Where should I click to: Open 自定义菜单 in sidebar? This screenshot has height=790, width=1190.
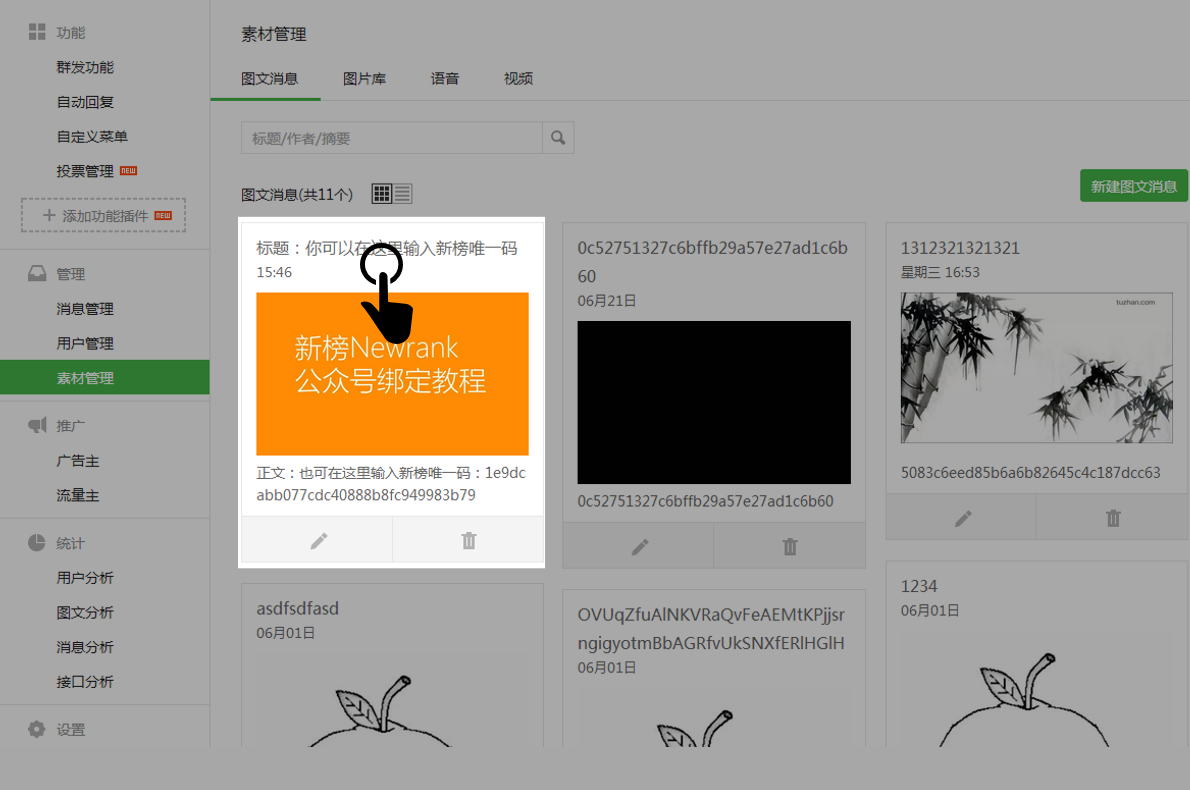click(x=92, y=137)
